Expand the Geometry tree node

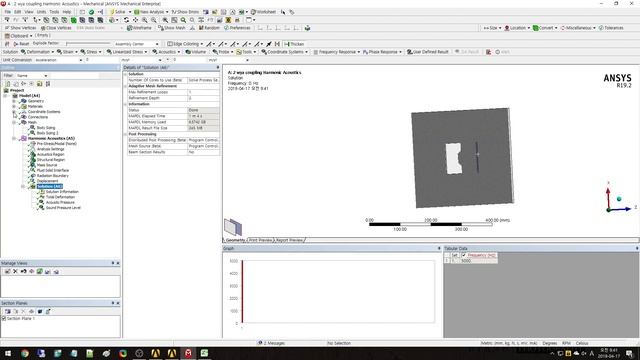[14, 101]
